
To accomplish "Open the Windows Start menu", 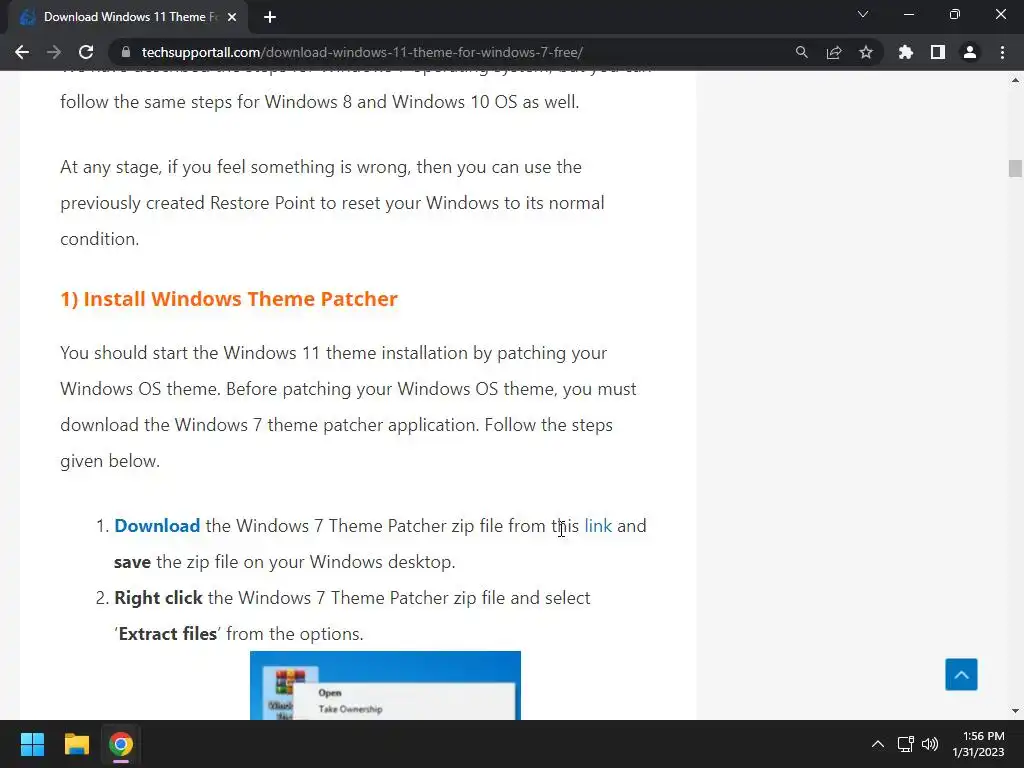I will coord(32,744).
